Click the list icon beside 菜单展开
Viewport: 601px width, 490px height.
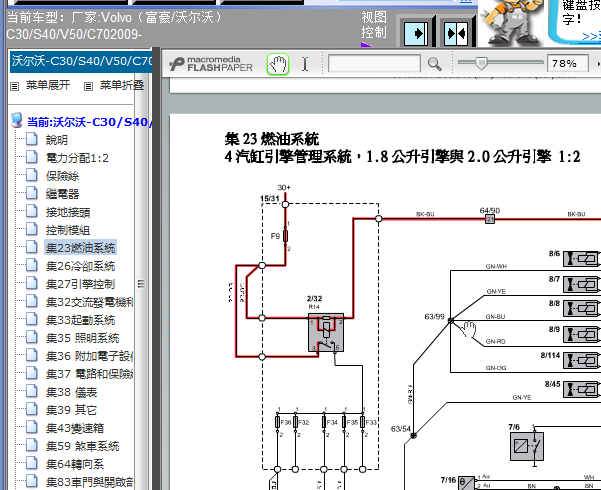[x=15, y=86]
